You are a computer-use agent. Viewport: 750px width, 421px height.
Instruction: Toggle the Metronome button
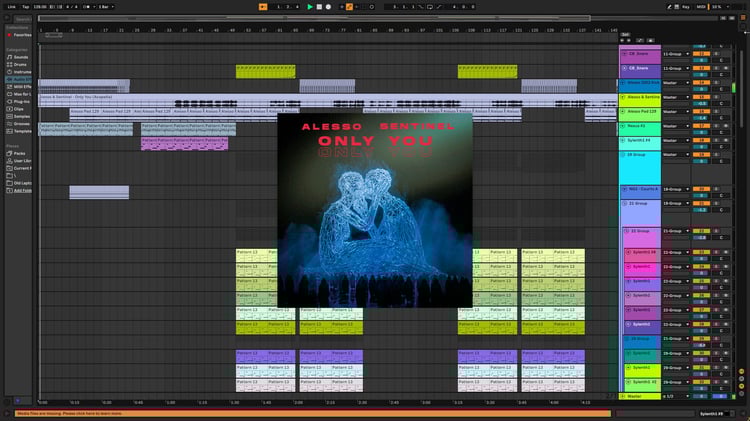pos(87,7)
